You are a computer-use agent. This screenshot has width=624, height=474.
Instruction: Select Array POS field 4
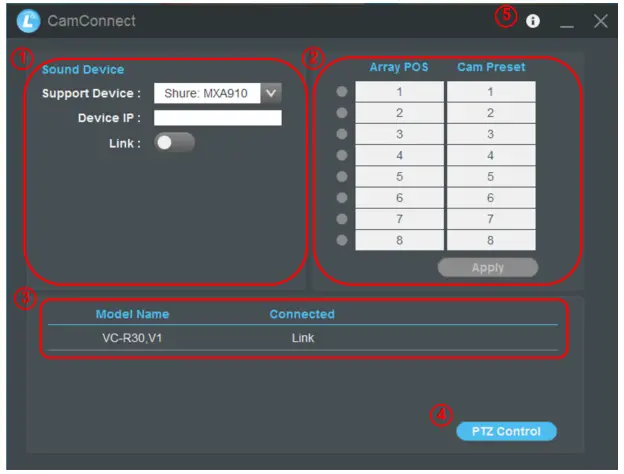399,155
